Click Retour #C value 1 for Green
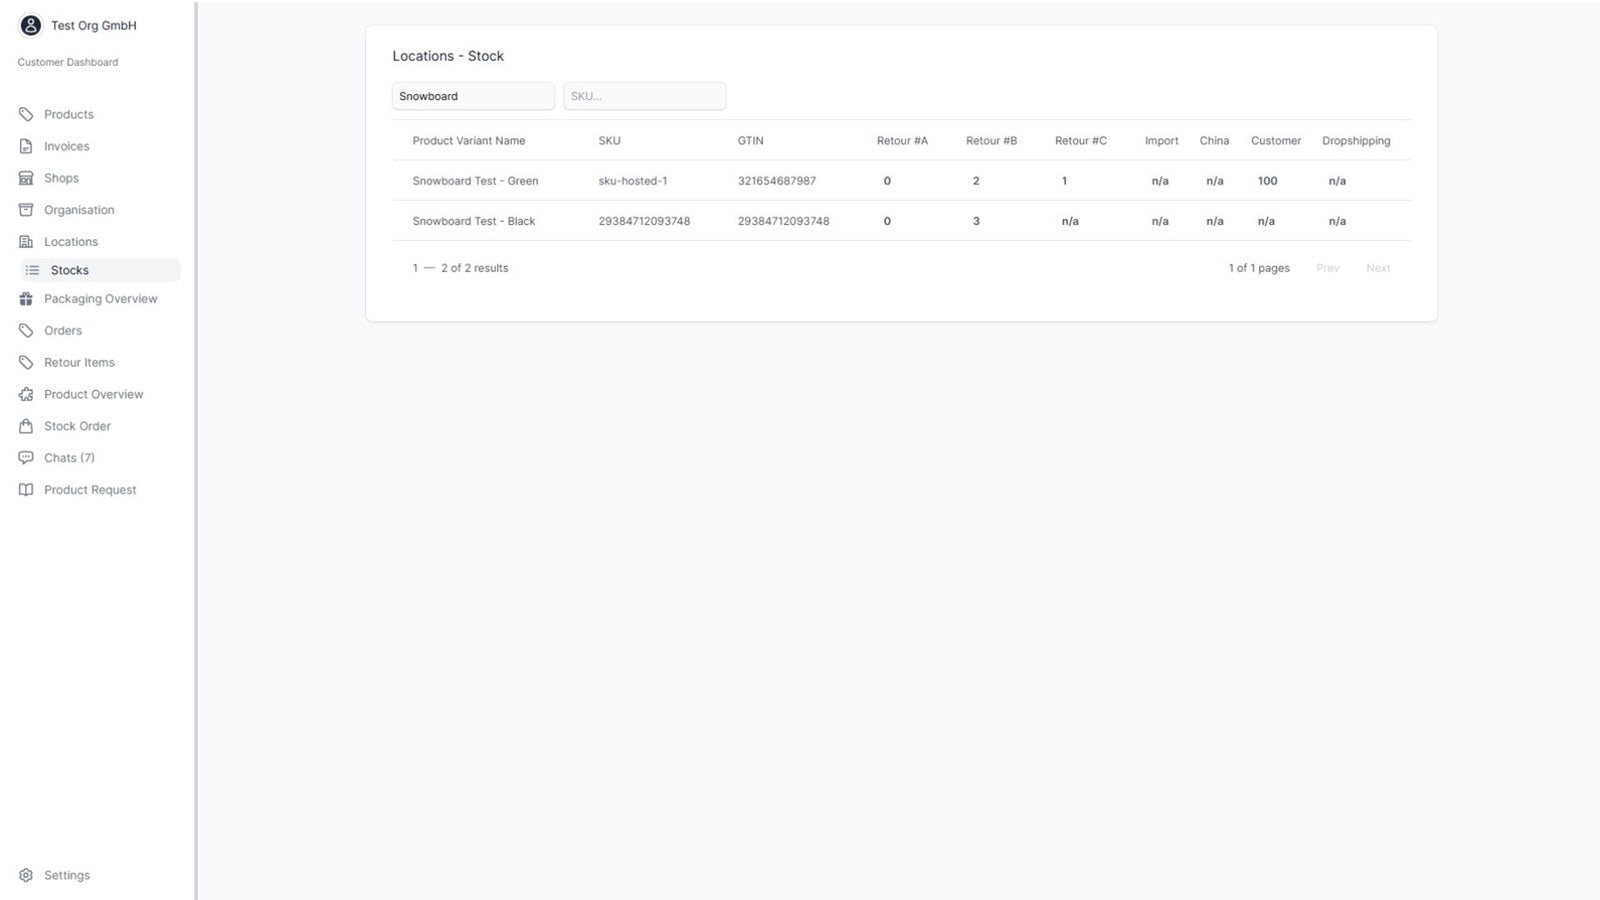1600x900 pixels. pyautogui.click(x=1064, y=181)
